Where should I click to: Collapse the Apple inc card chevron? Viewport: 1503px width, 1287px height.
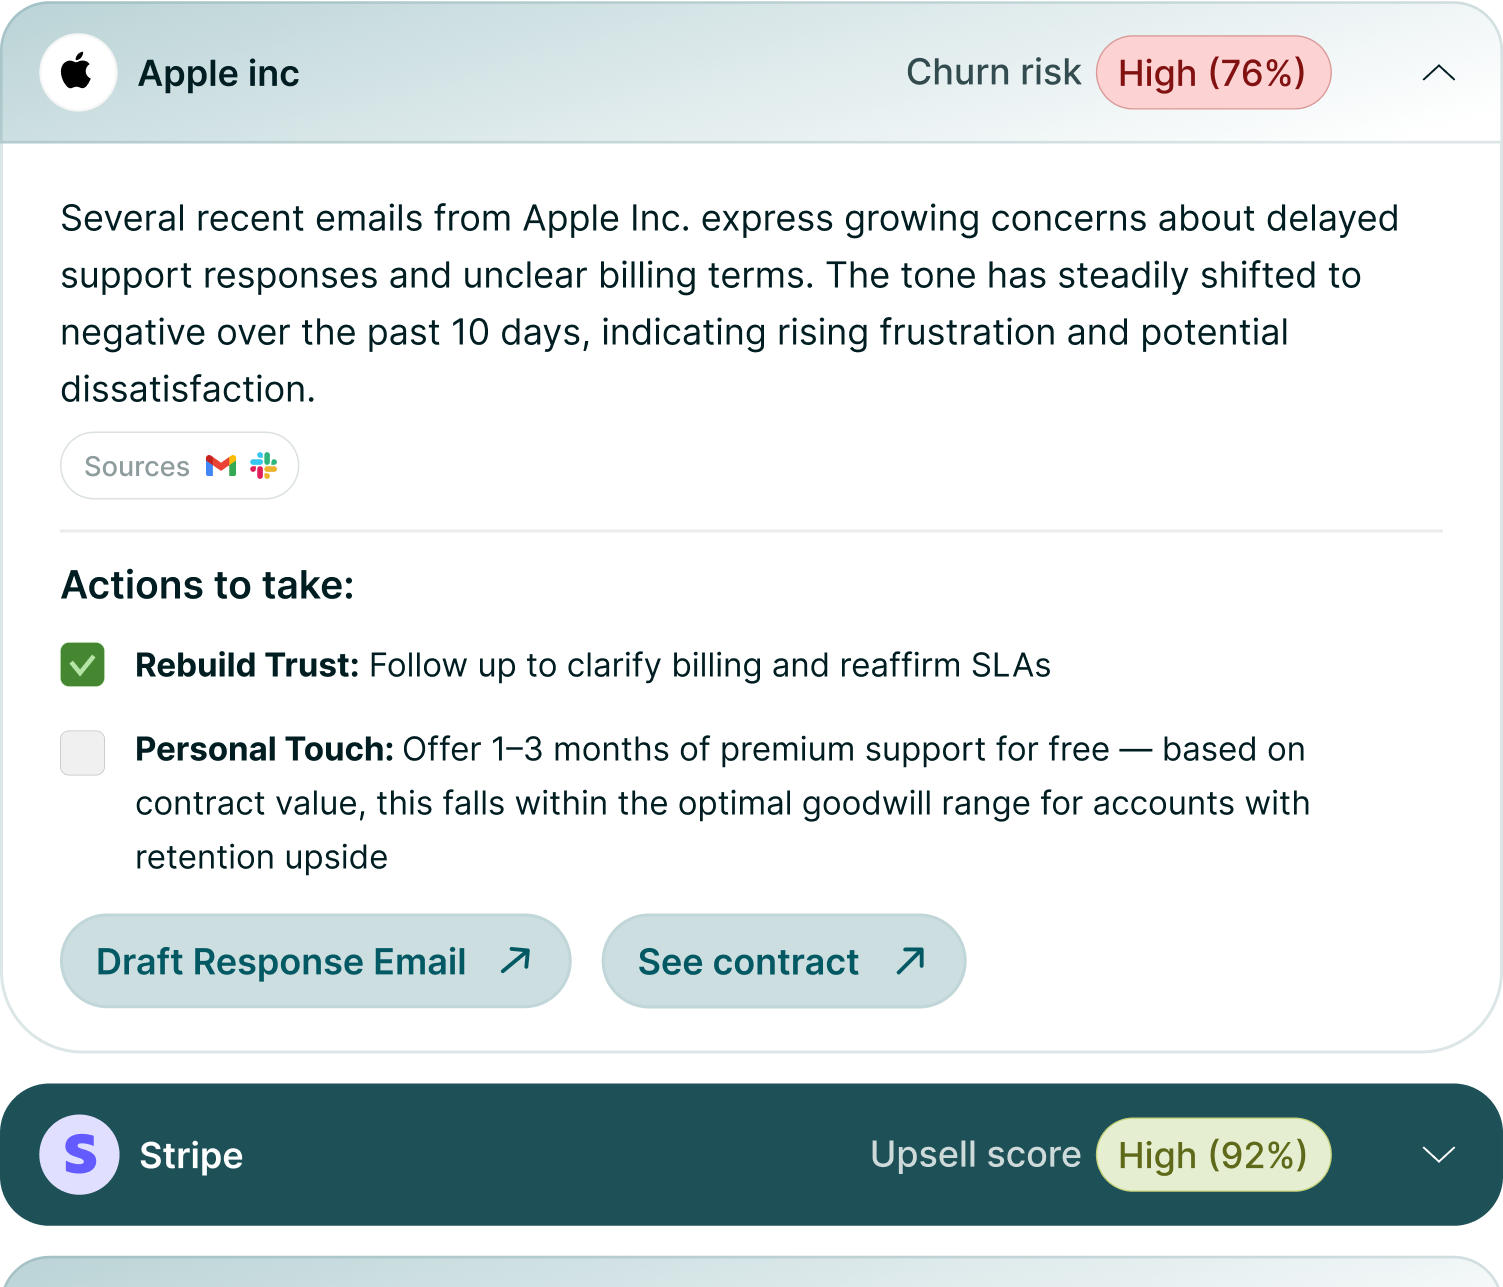[1438, 73]
